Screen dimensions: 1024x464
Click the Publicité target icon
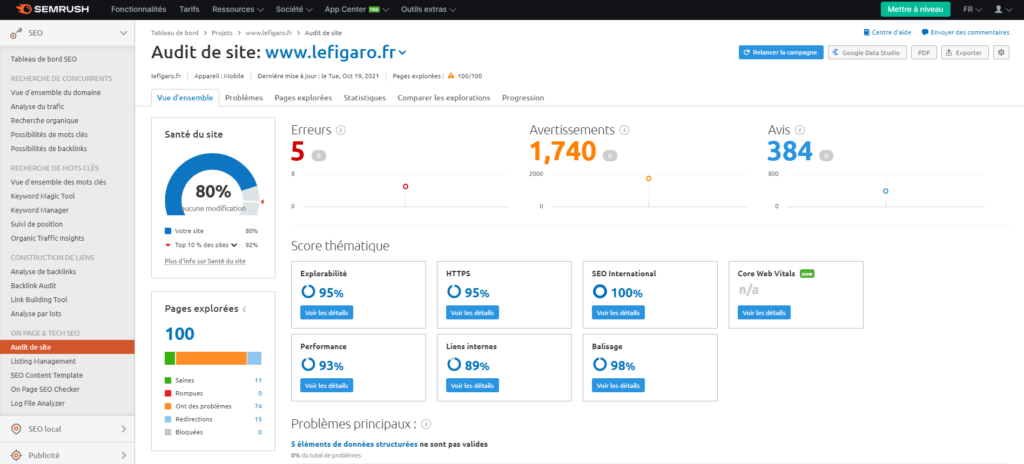(18, 455)
